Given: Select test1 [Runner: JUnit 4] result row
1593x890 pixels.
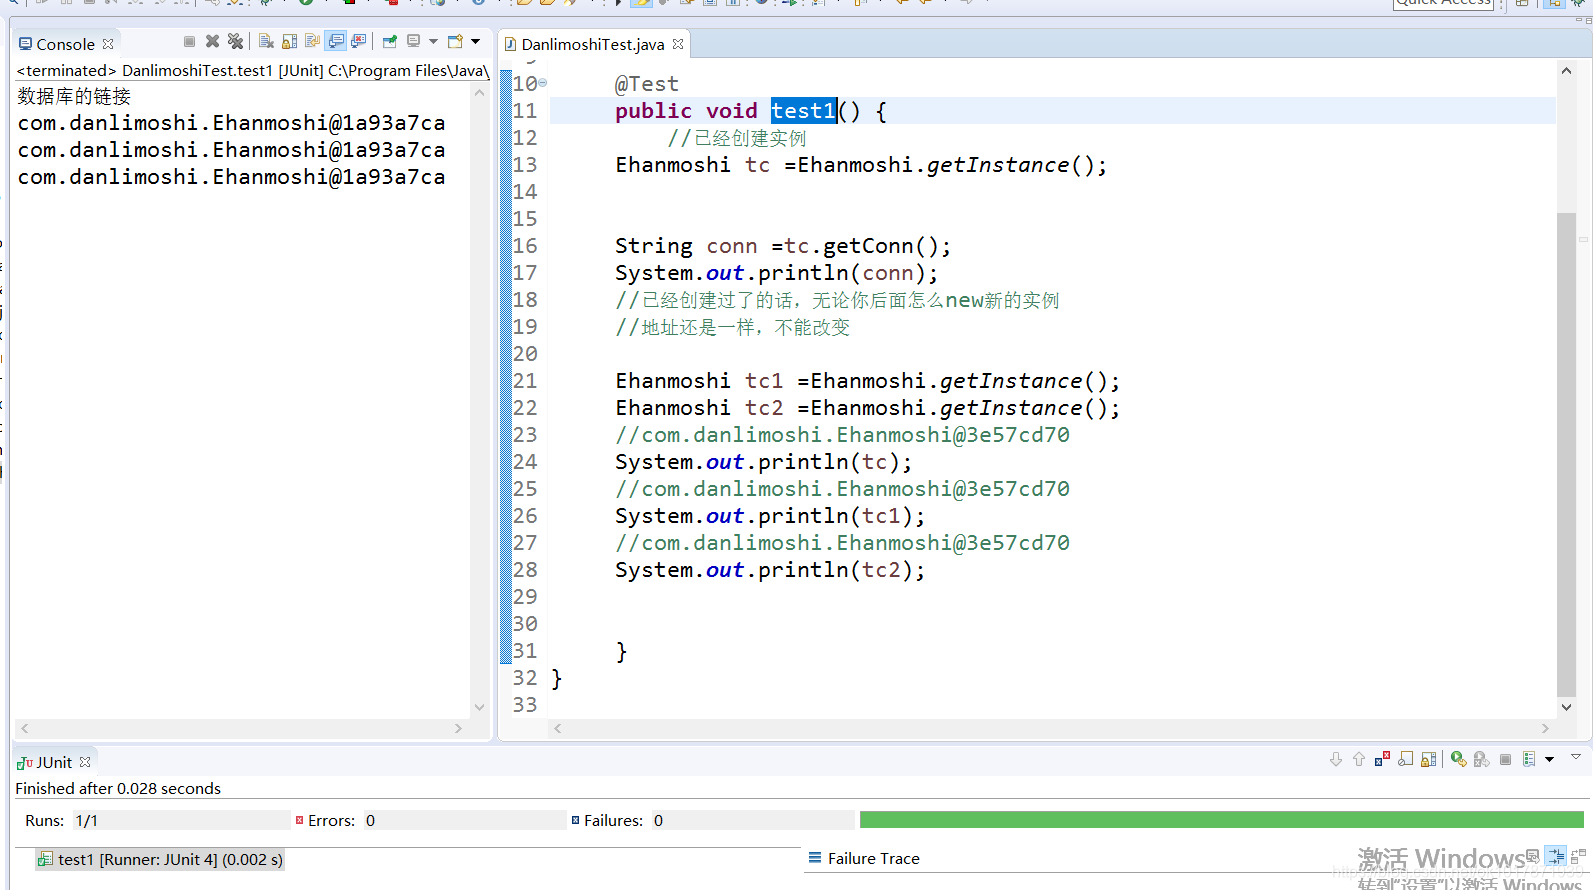Looking at the screenshot, I should [160, 859].
